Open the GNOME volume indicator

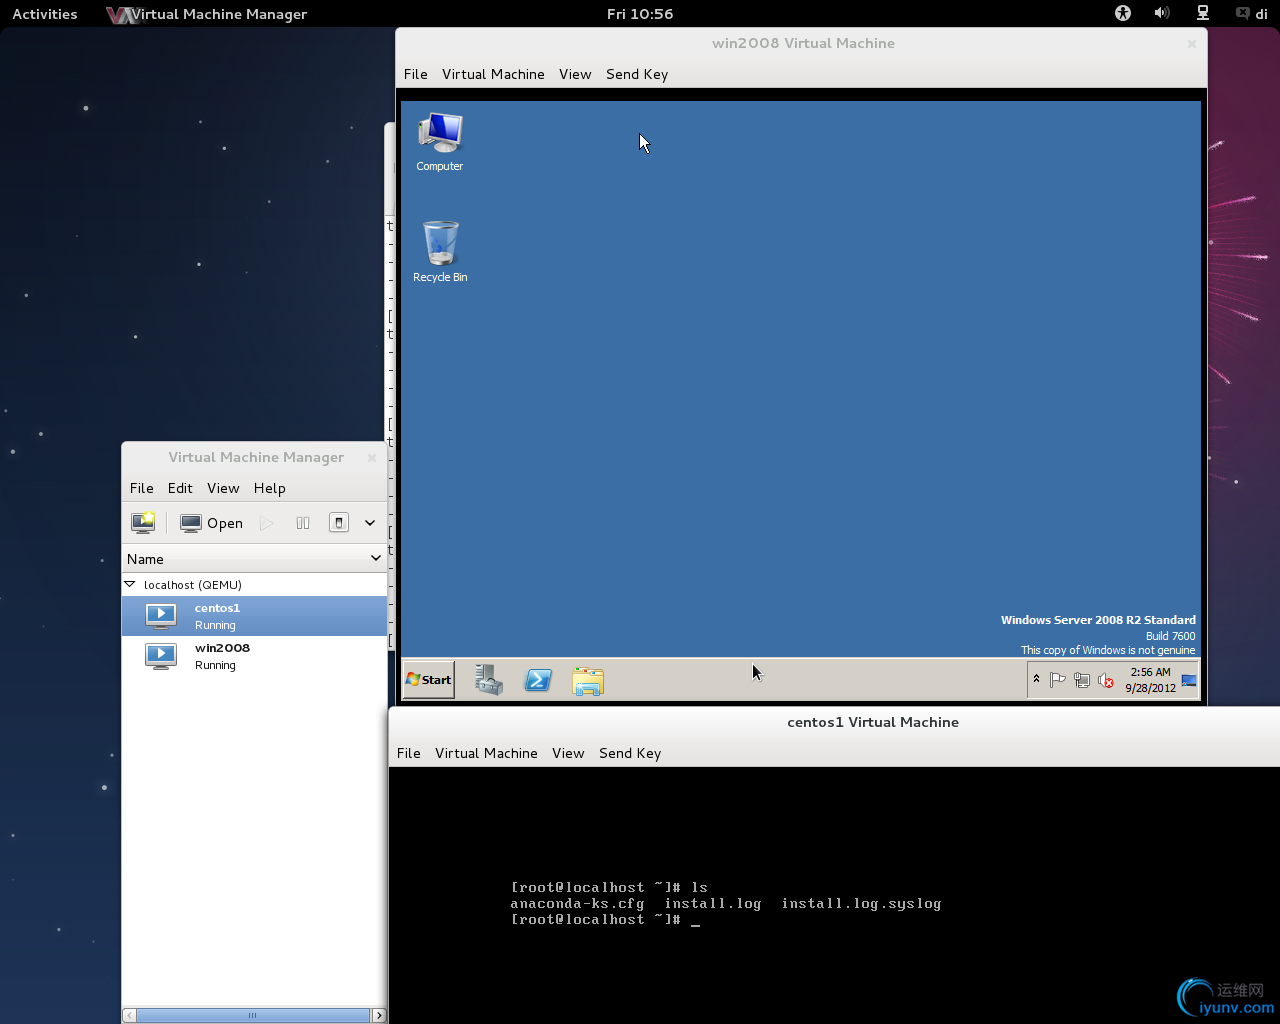tap(1161, 13)
